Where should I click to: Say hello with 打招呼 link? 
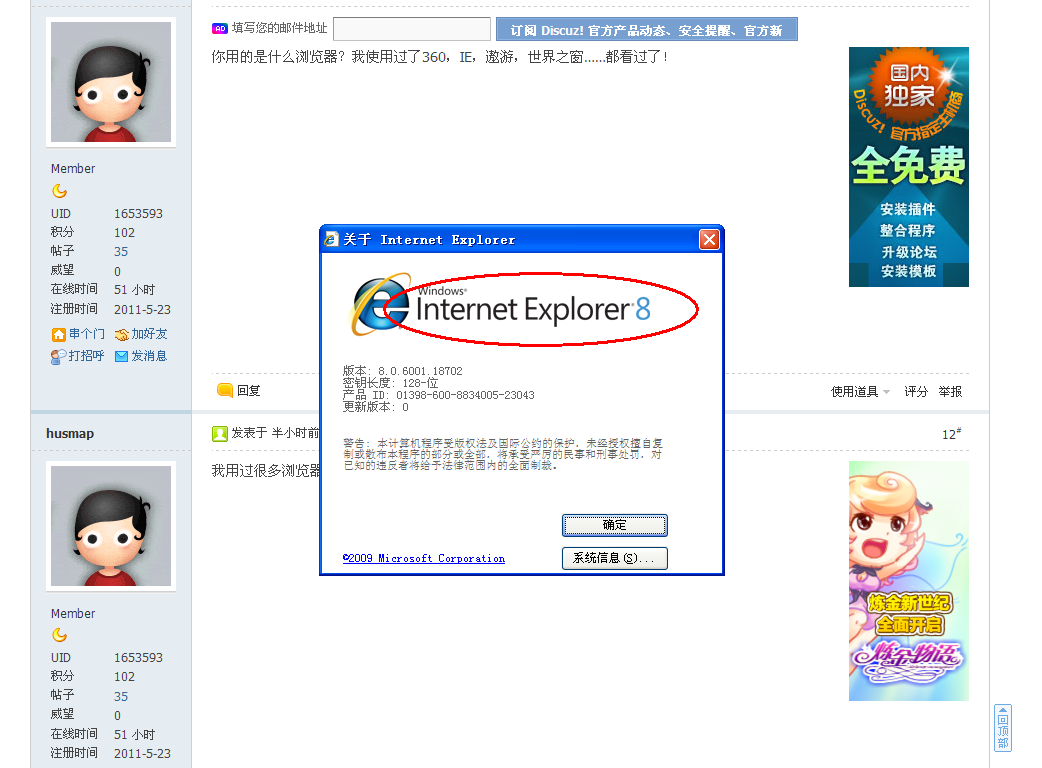click(x=86, y=355)
